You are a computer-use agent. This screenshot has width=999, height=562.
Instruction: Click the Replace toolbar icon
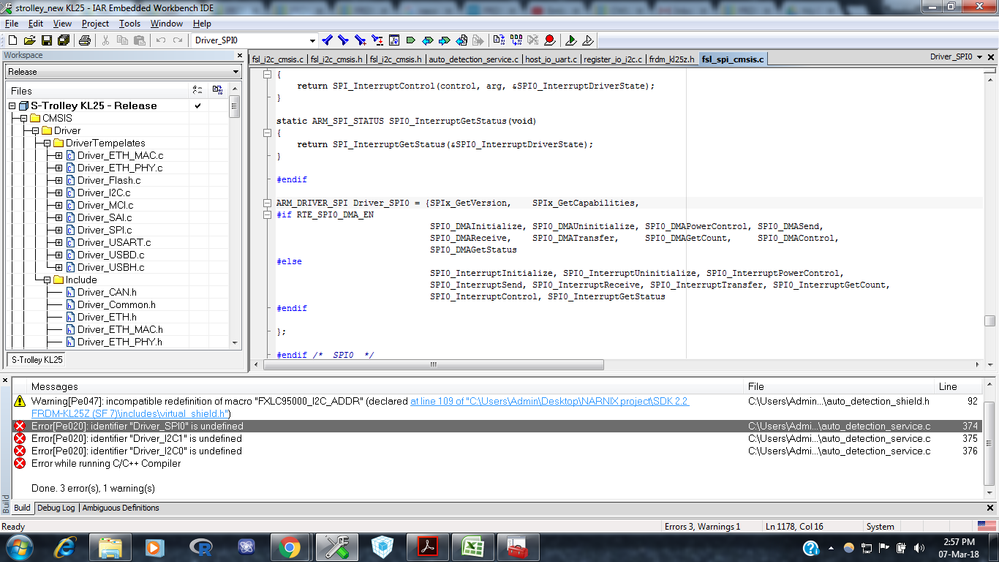point(377,40)
